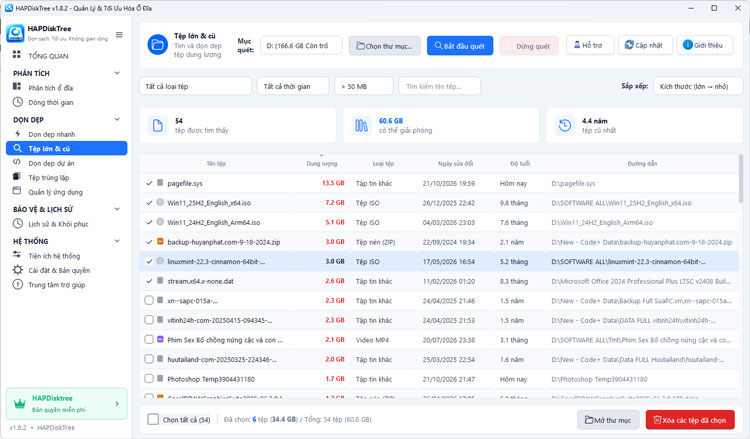
Task: Click Tệp trùng lặp copy icon
Action: click(17, 176)
